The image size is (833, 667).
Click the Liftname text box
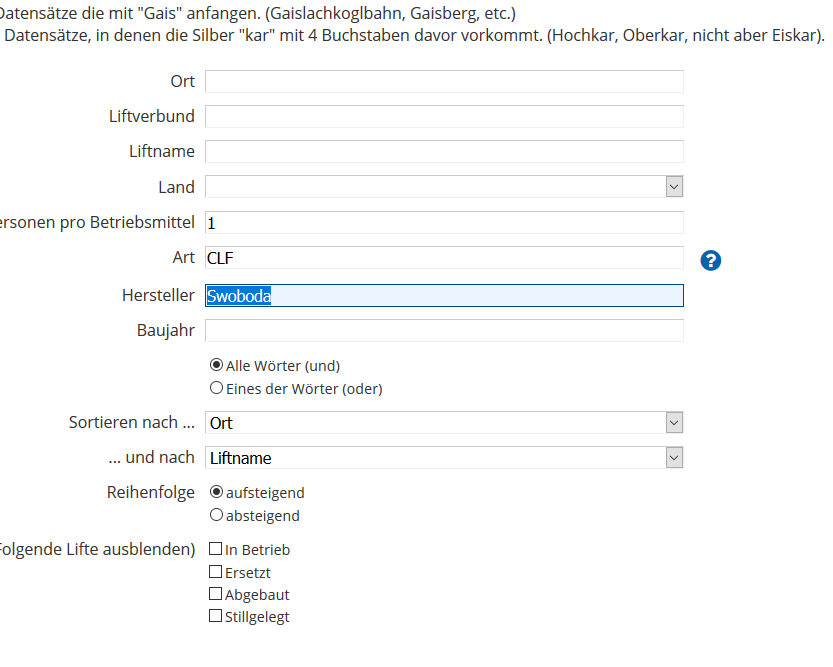click(x=444, y=151)
